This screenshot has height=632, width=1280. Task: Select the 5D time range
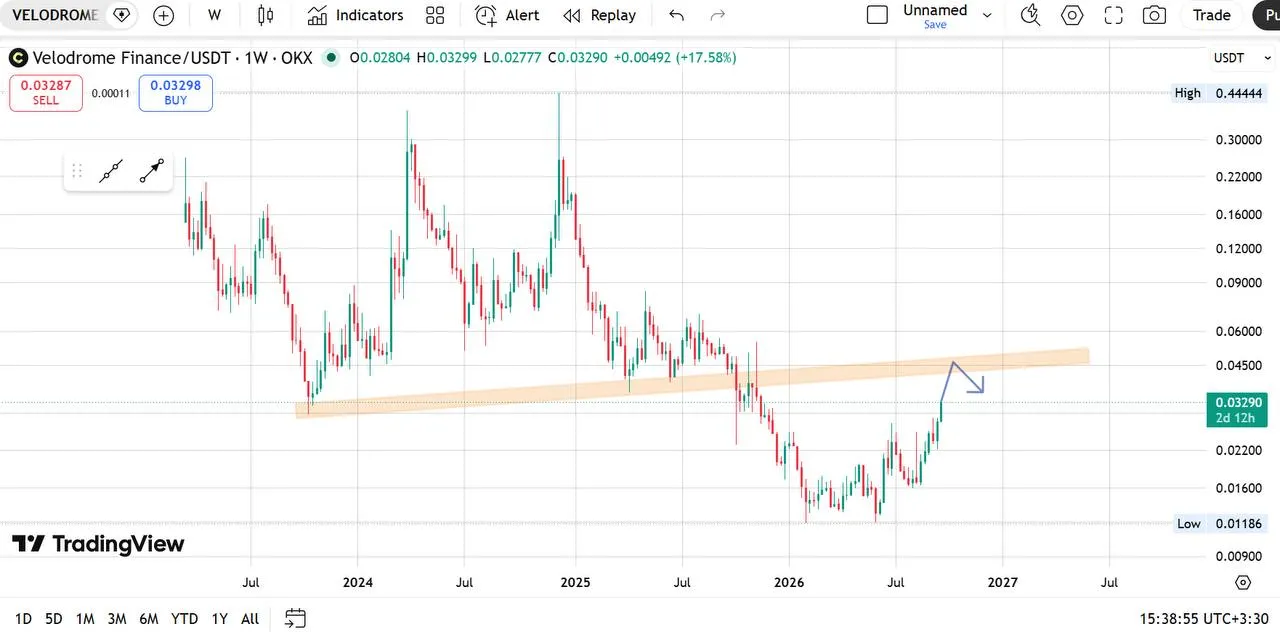pyautogui.click(x=54, y=619)
